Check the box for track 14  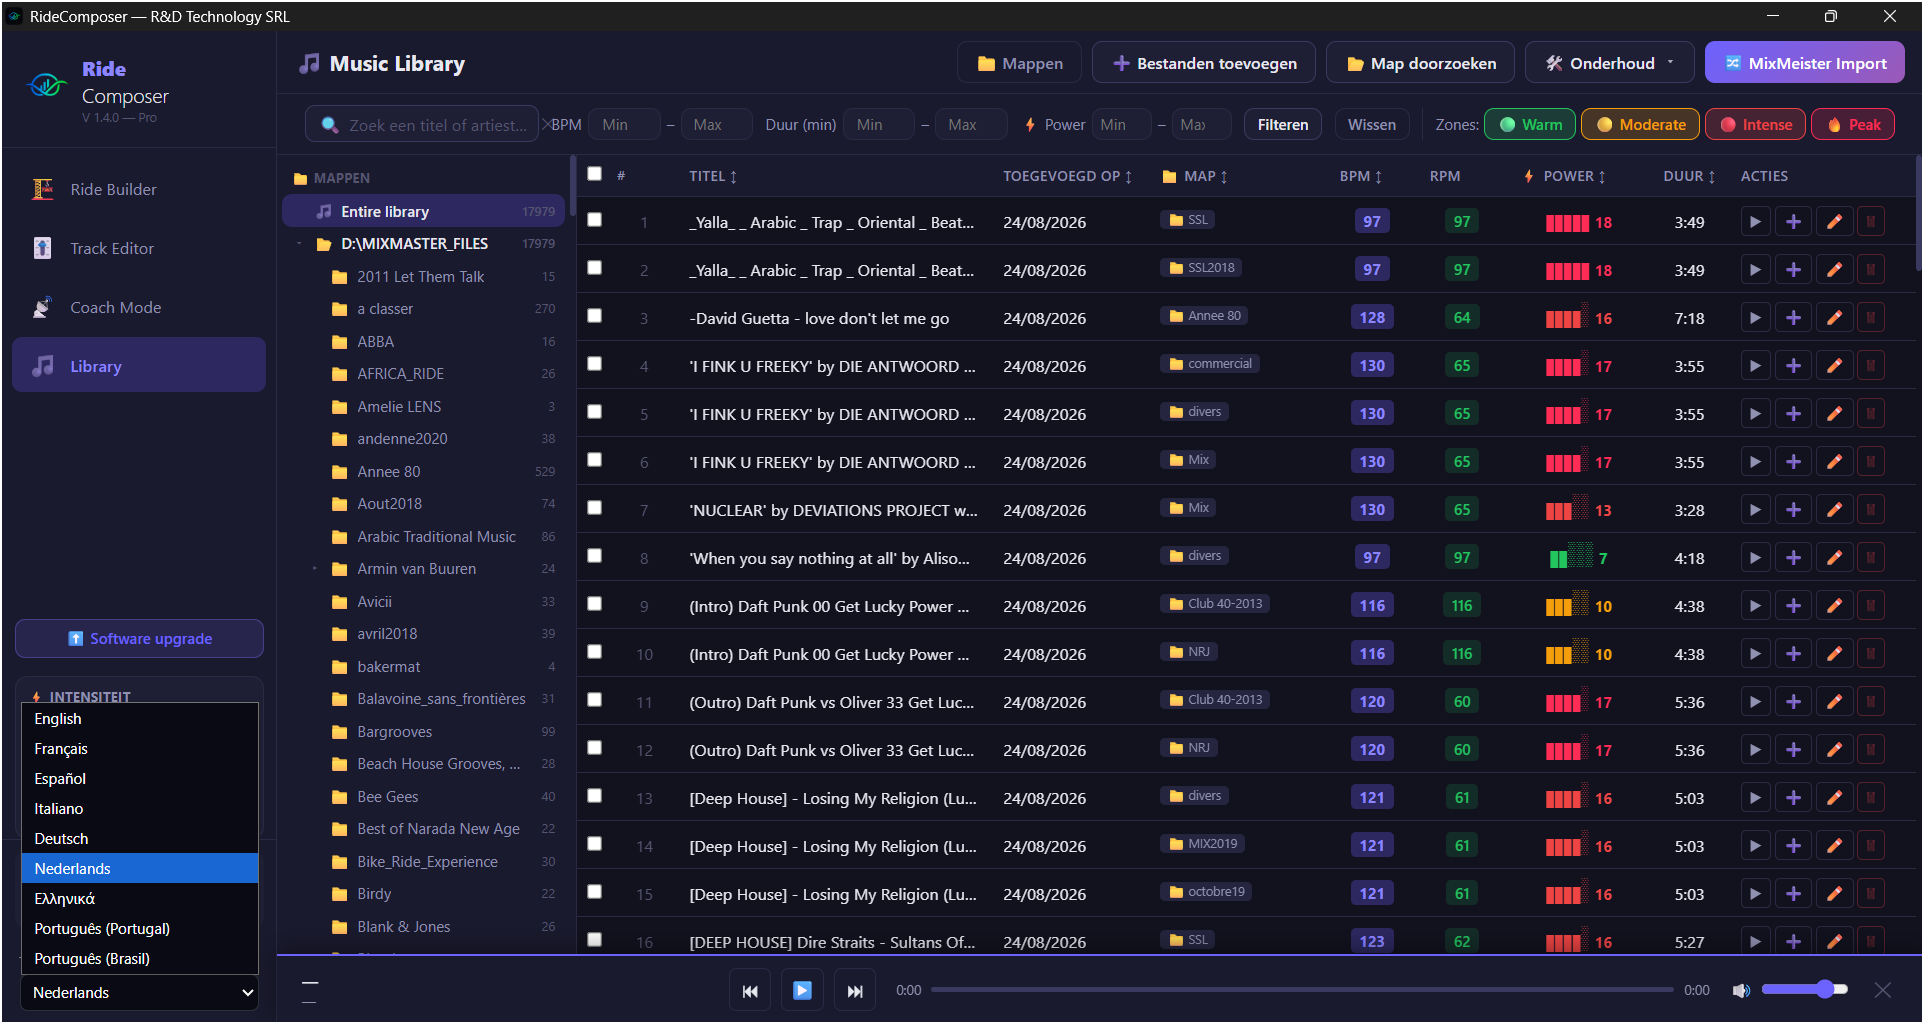[x=594, y=844]
